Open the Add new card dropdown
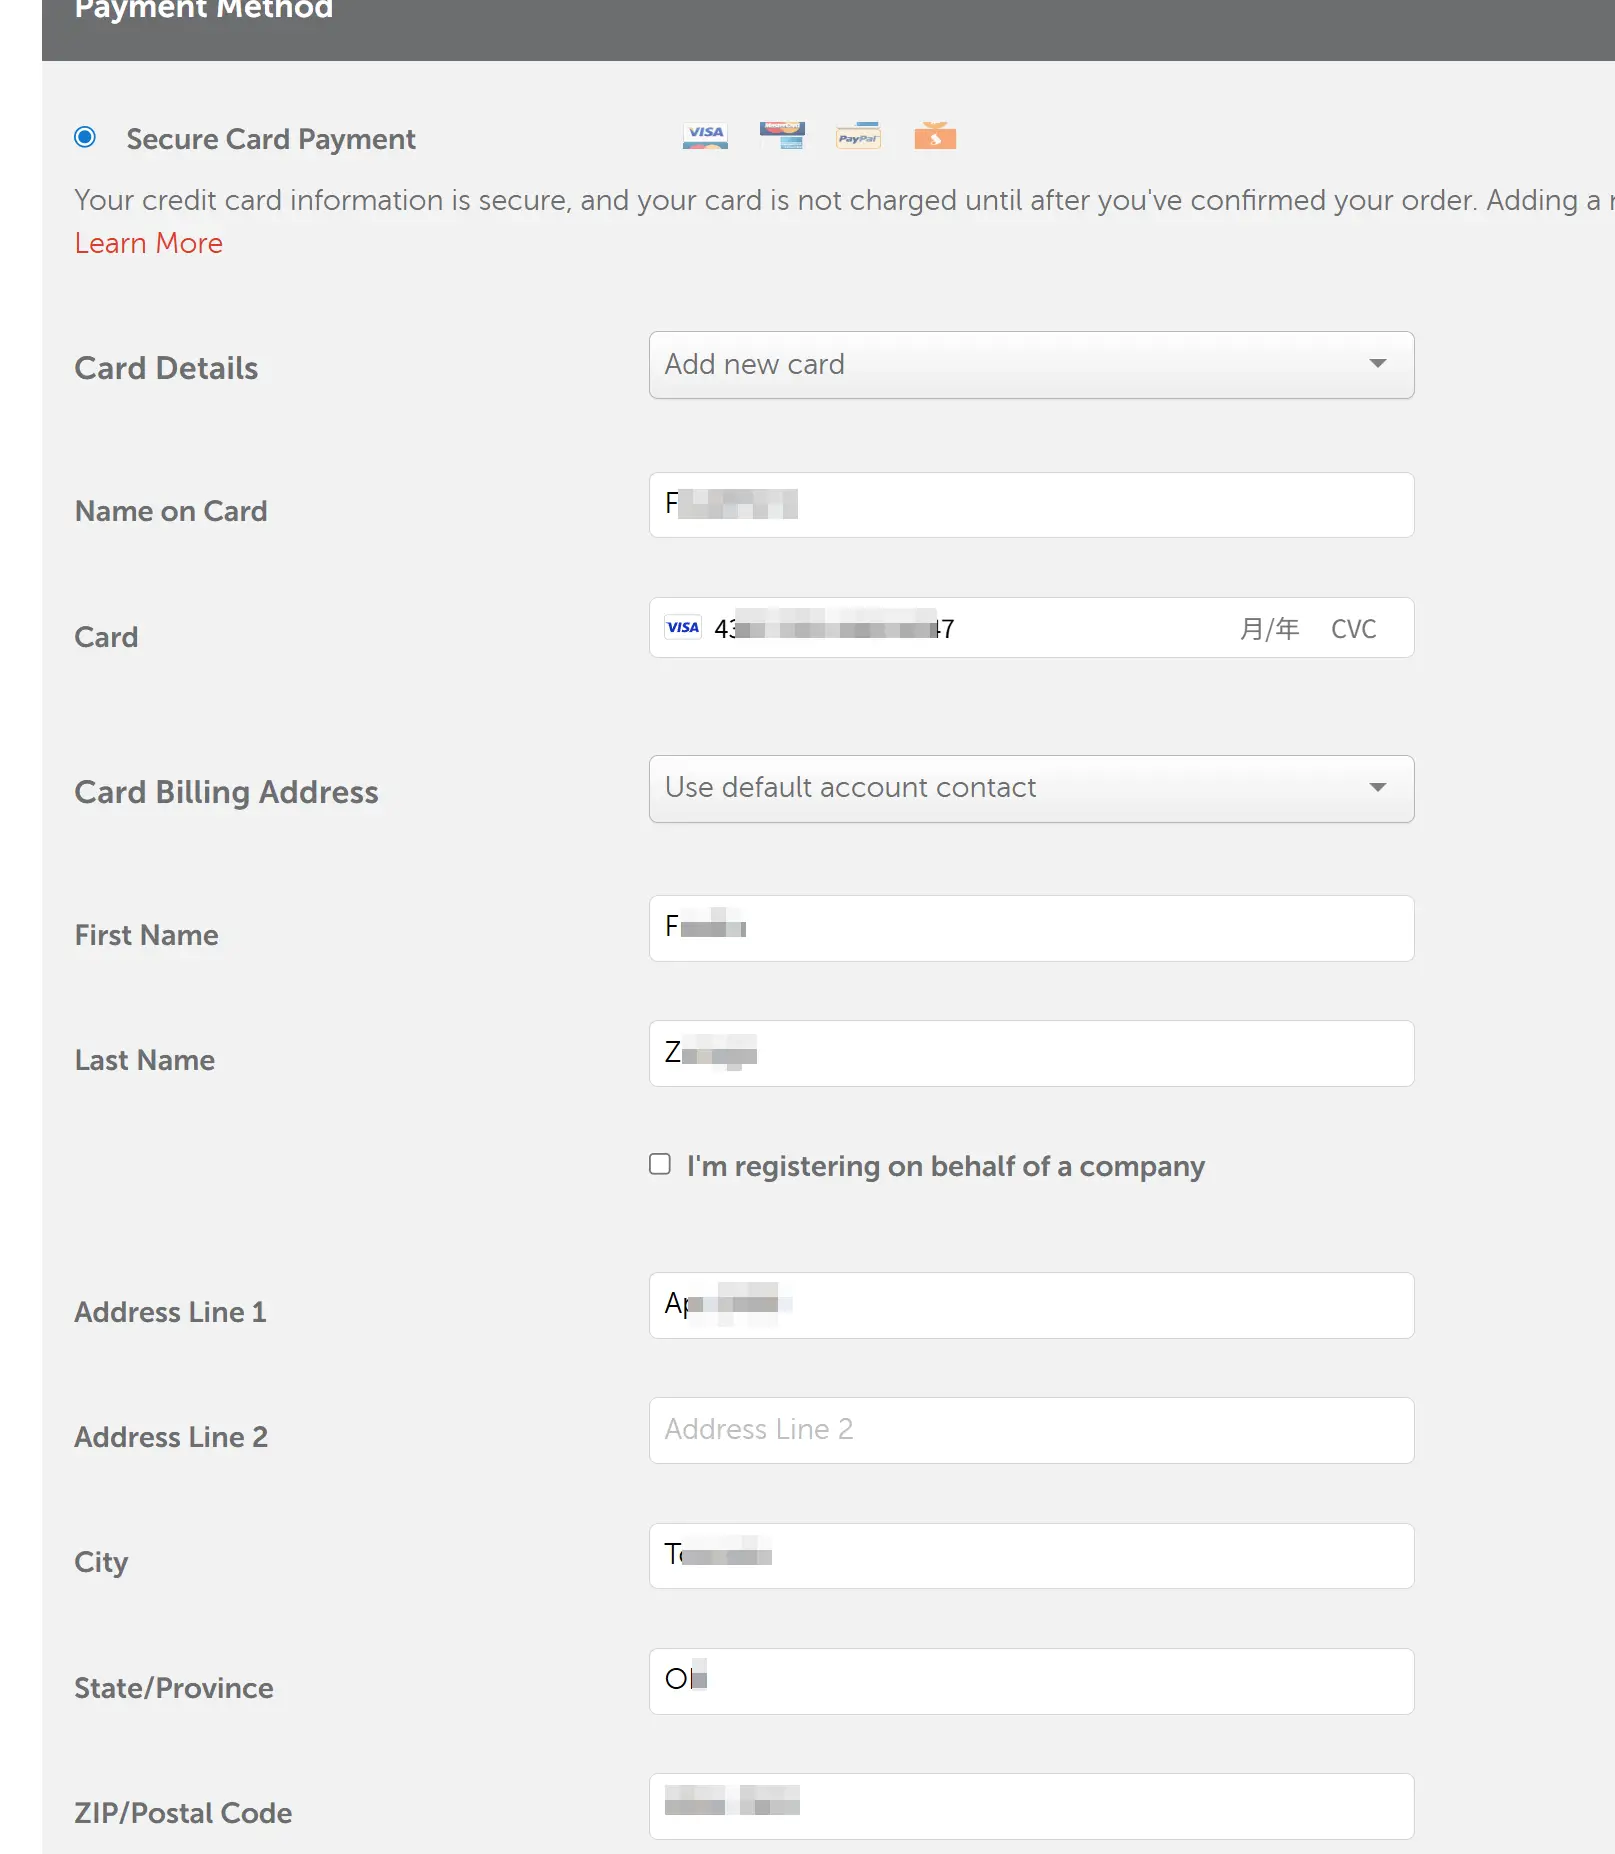 pyautogui.click(x=1031, y=365)
